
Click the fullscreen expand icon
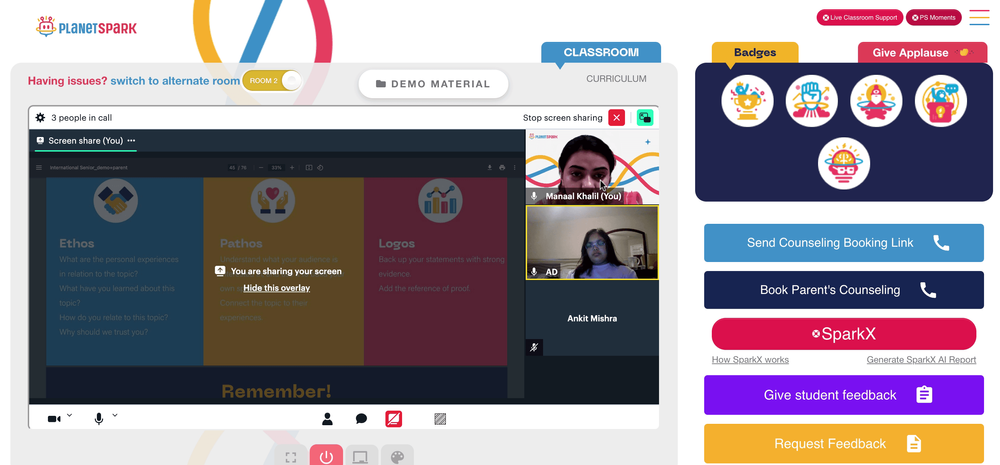[x=291, y=457]
